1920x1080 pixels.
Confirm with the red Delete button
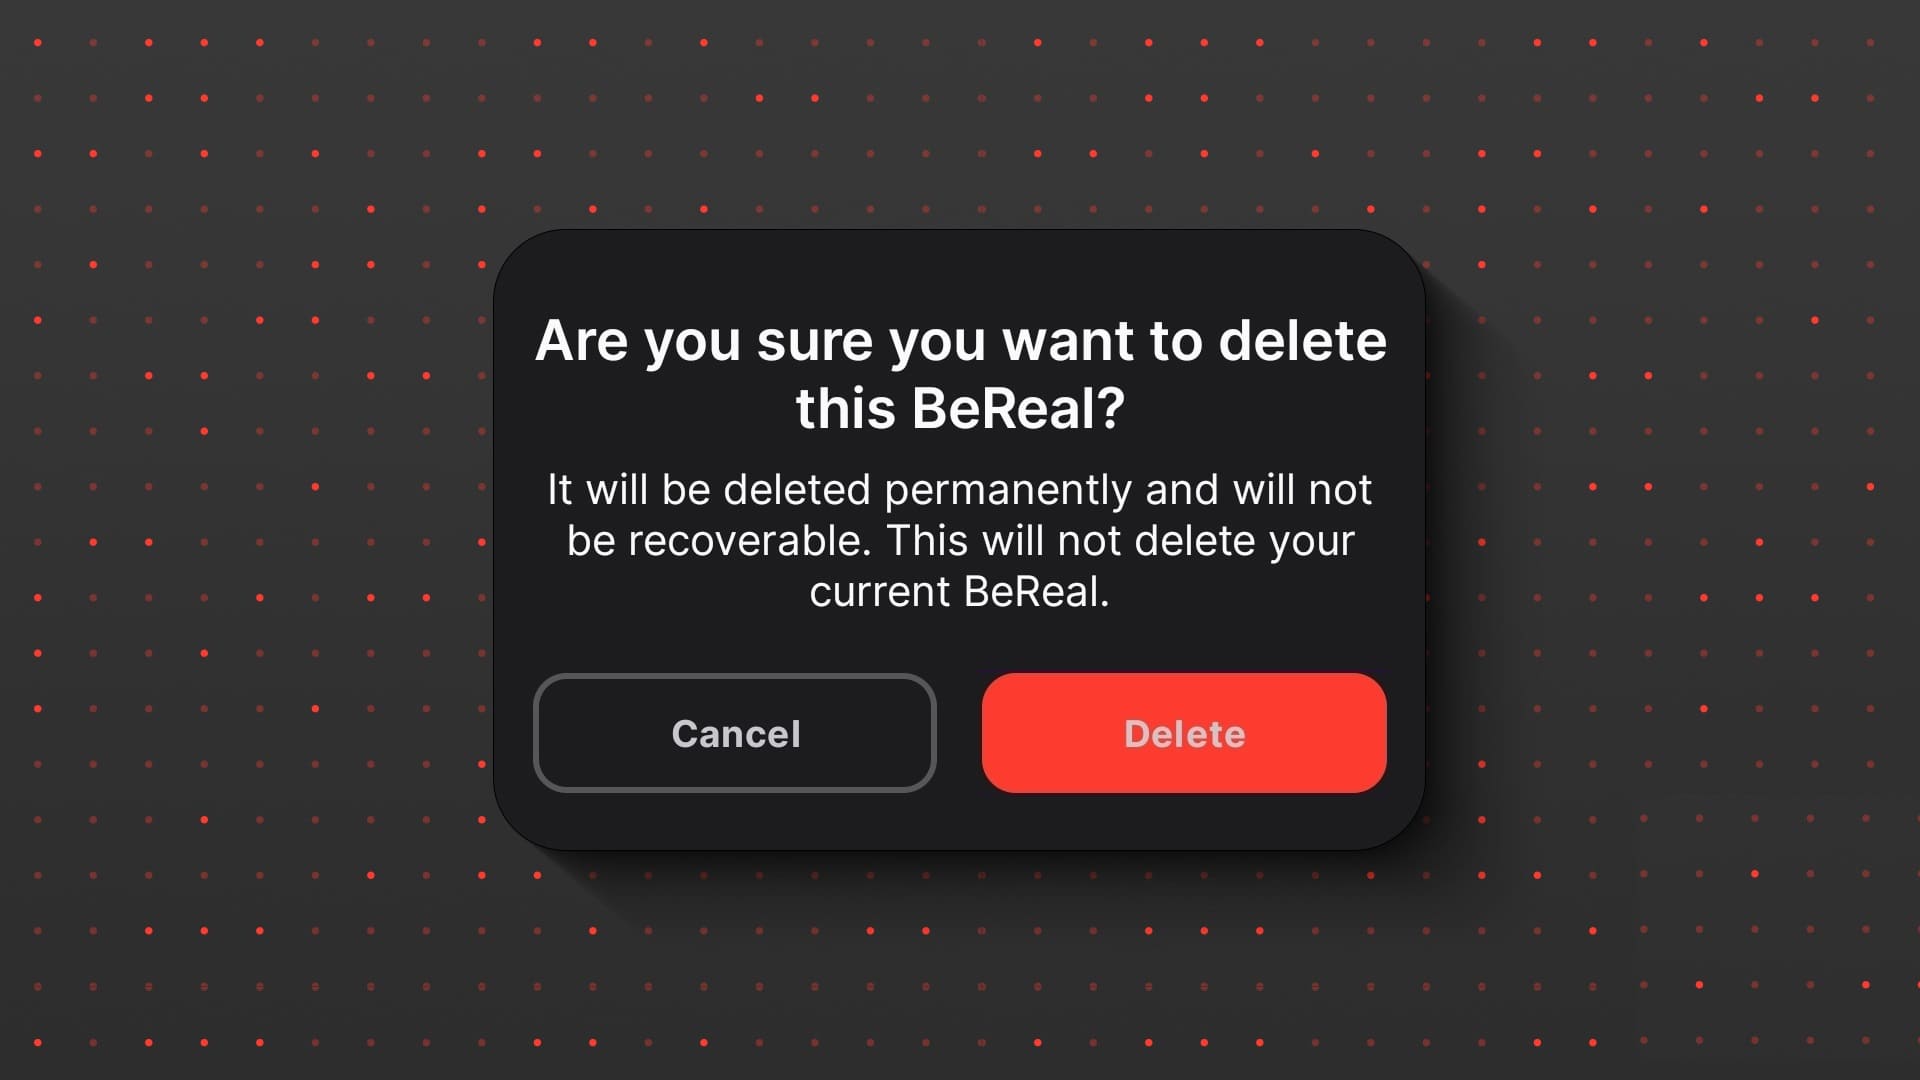coord(1184,733)
